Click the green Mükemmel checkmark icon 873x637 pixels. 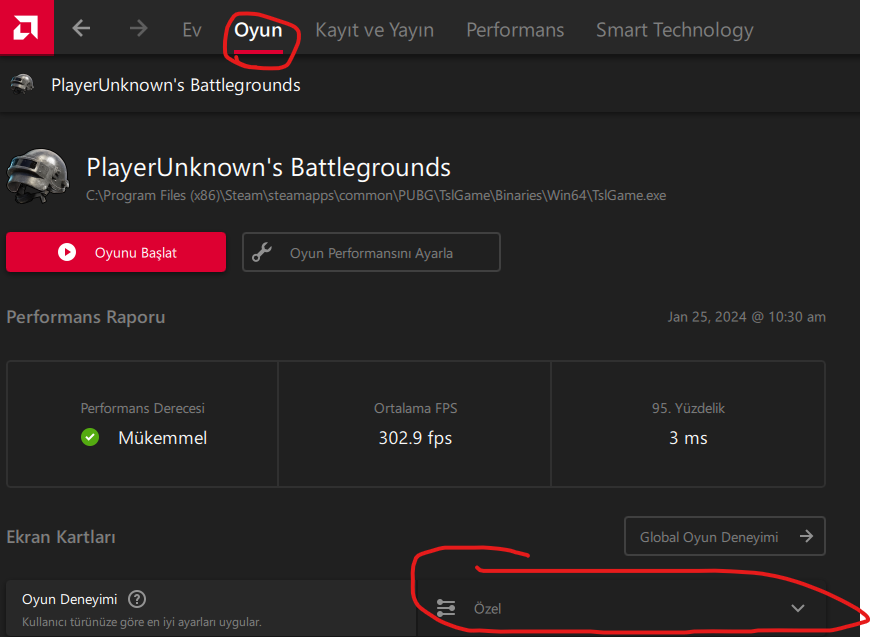point(90,437)
